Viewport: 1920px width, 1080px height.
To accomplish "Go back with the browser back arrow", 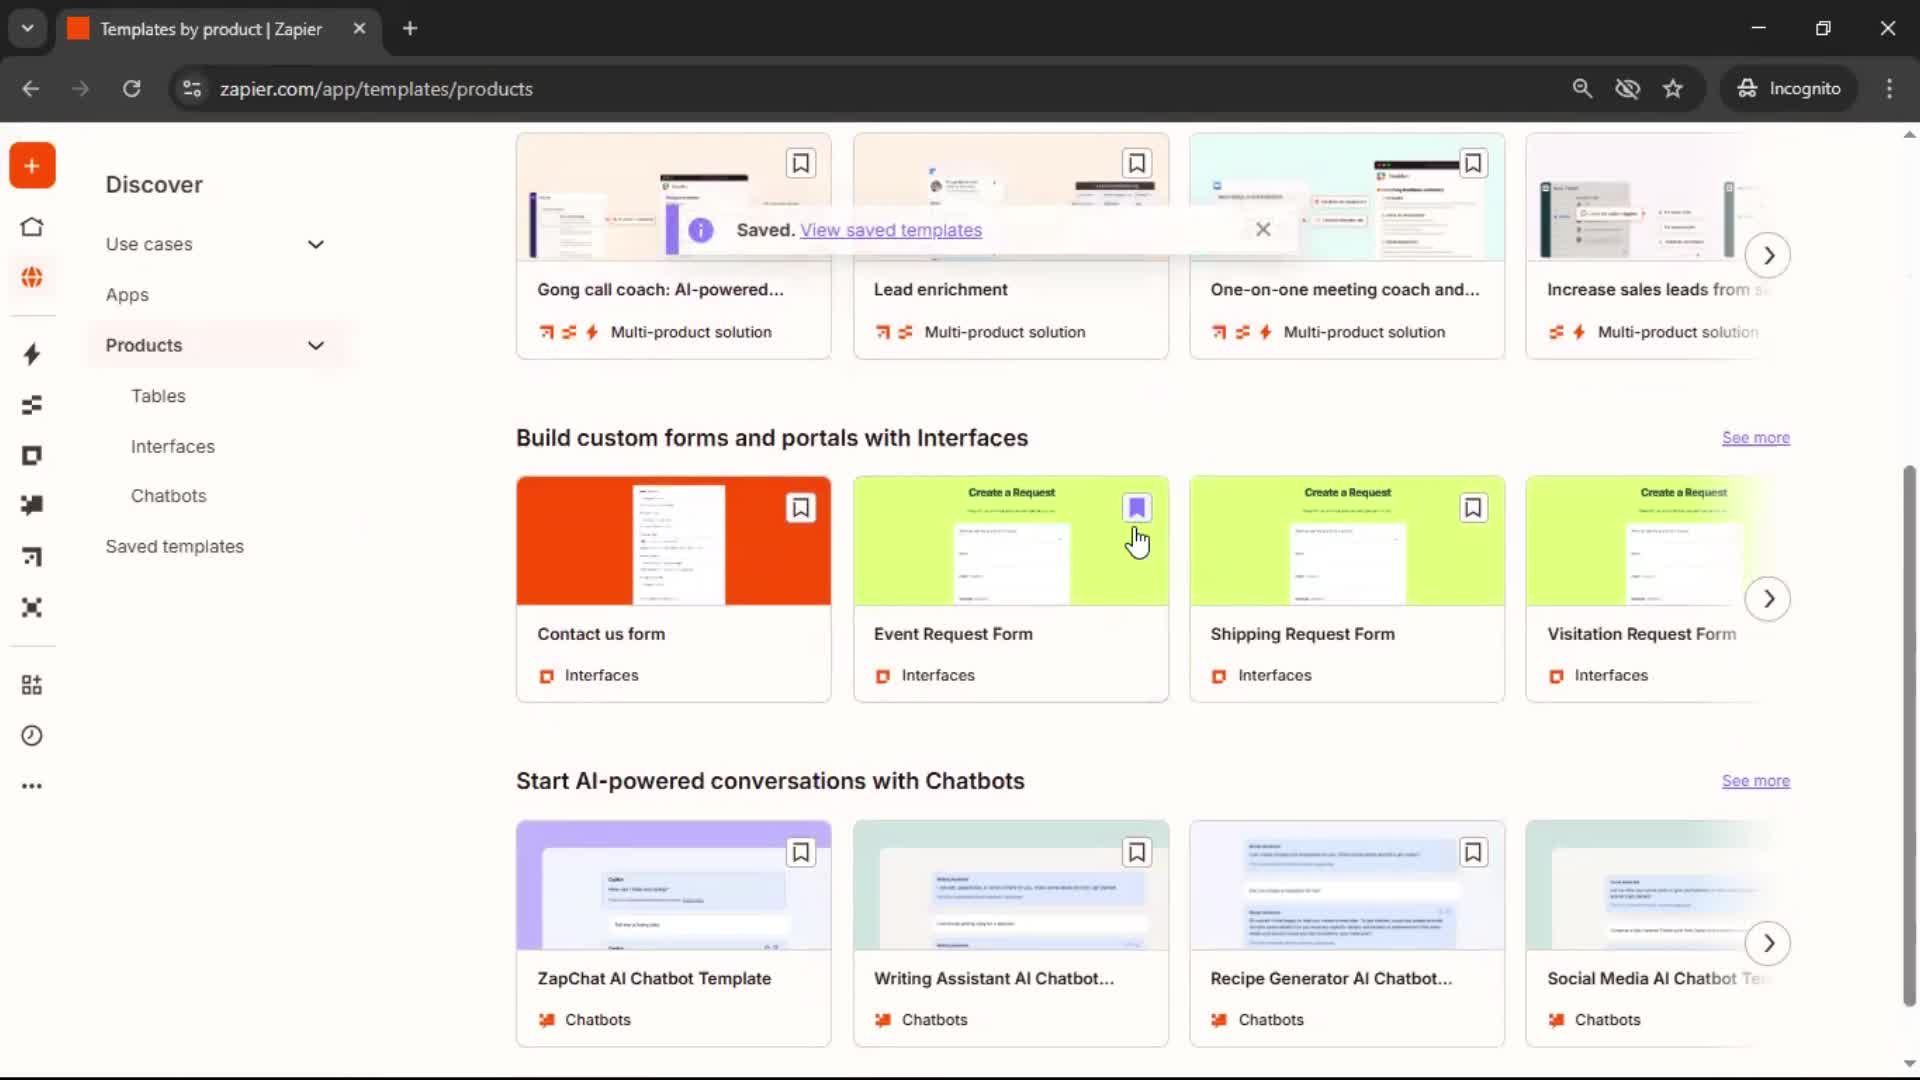I will pyautogui.click(x=31, y=89).
